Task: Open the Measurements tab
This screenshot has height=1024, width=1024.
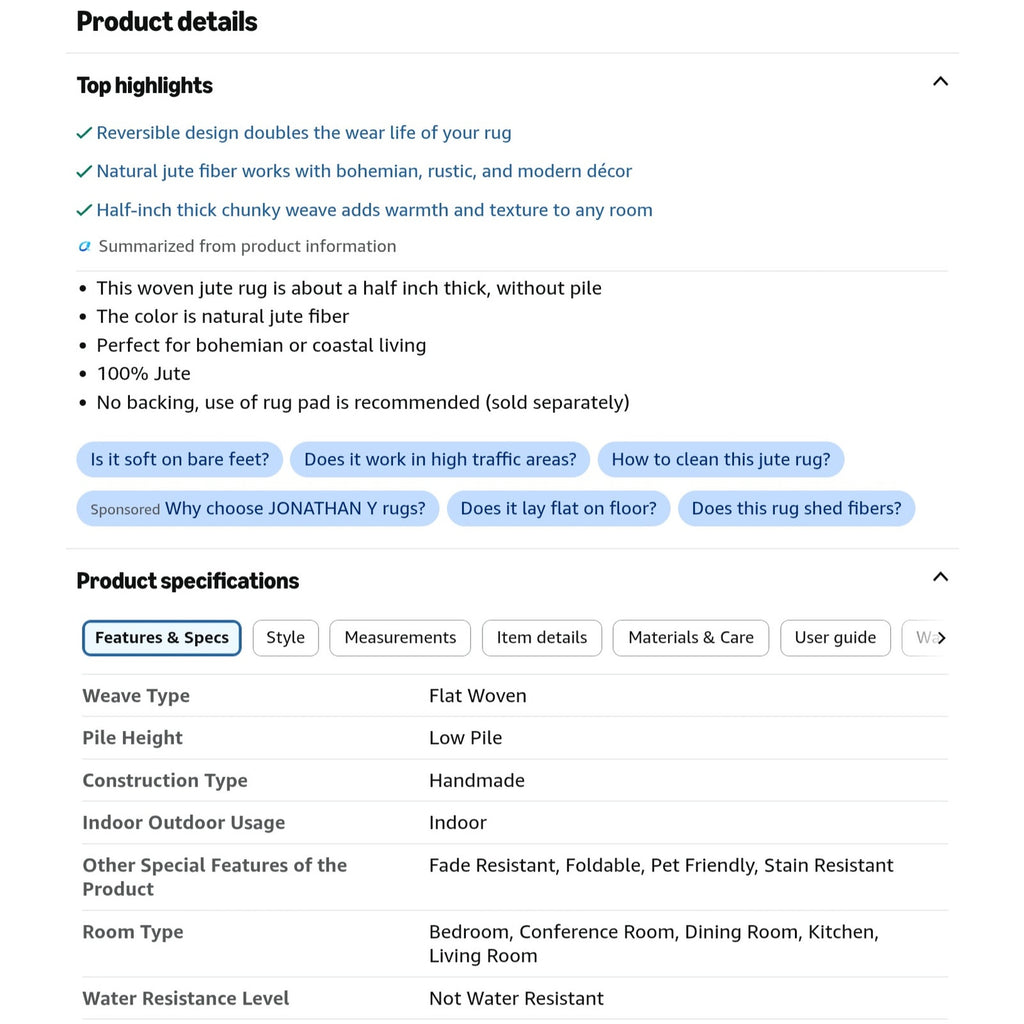Action: pos(400,637)
